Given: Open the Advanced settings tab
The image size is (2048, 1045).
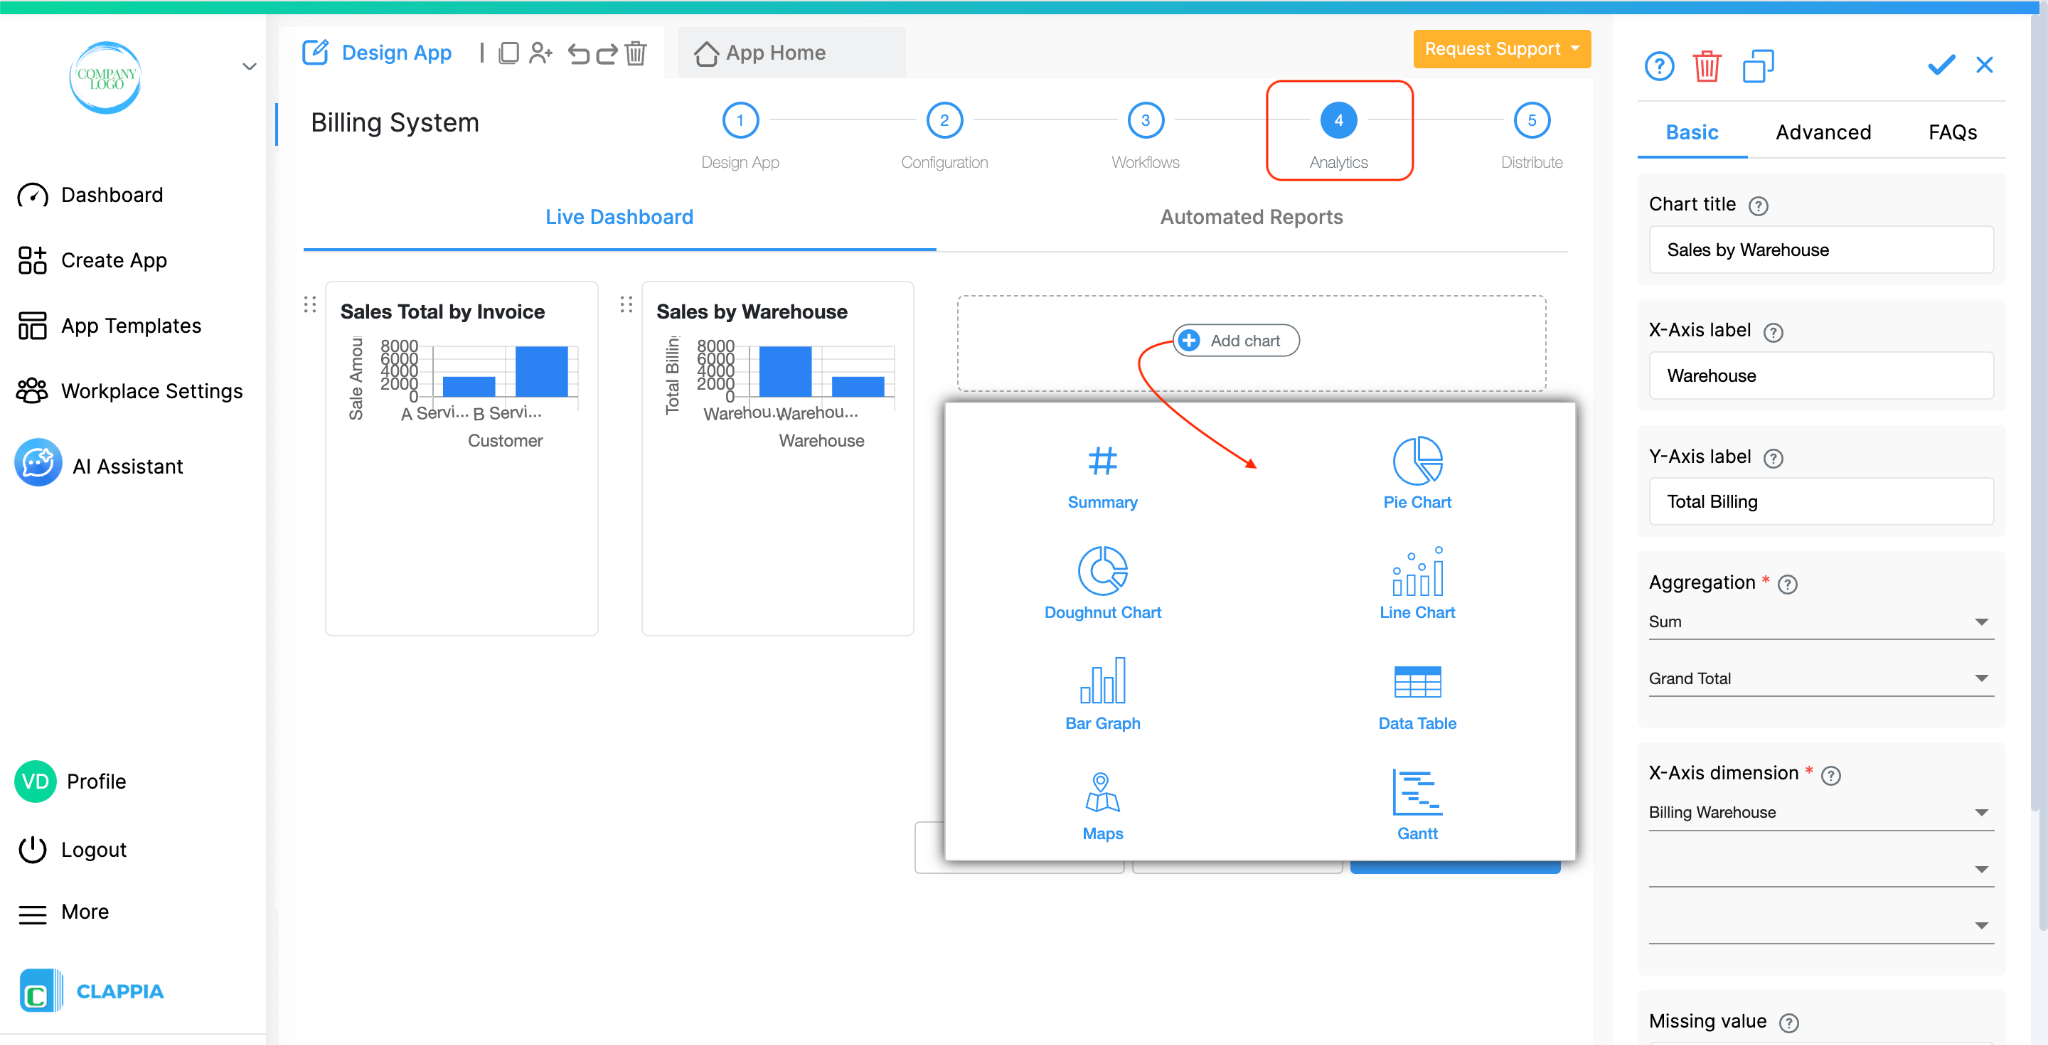Looking at the screenshot, I should pos(1822,132).
